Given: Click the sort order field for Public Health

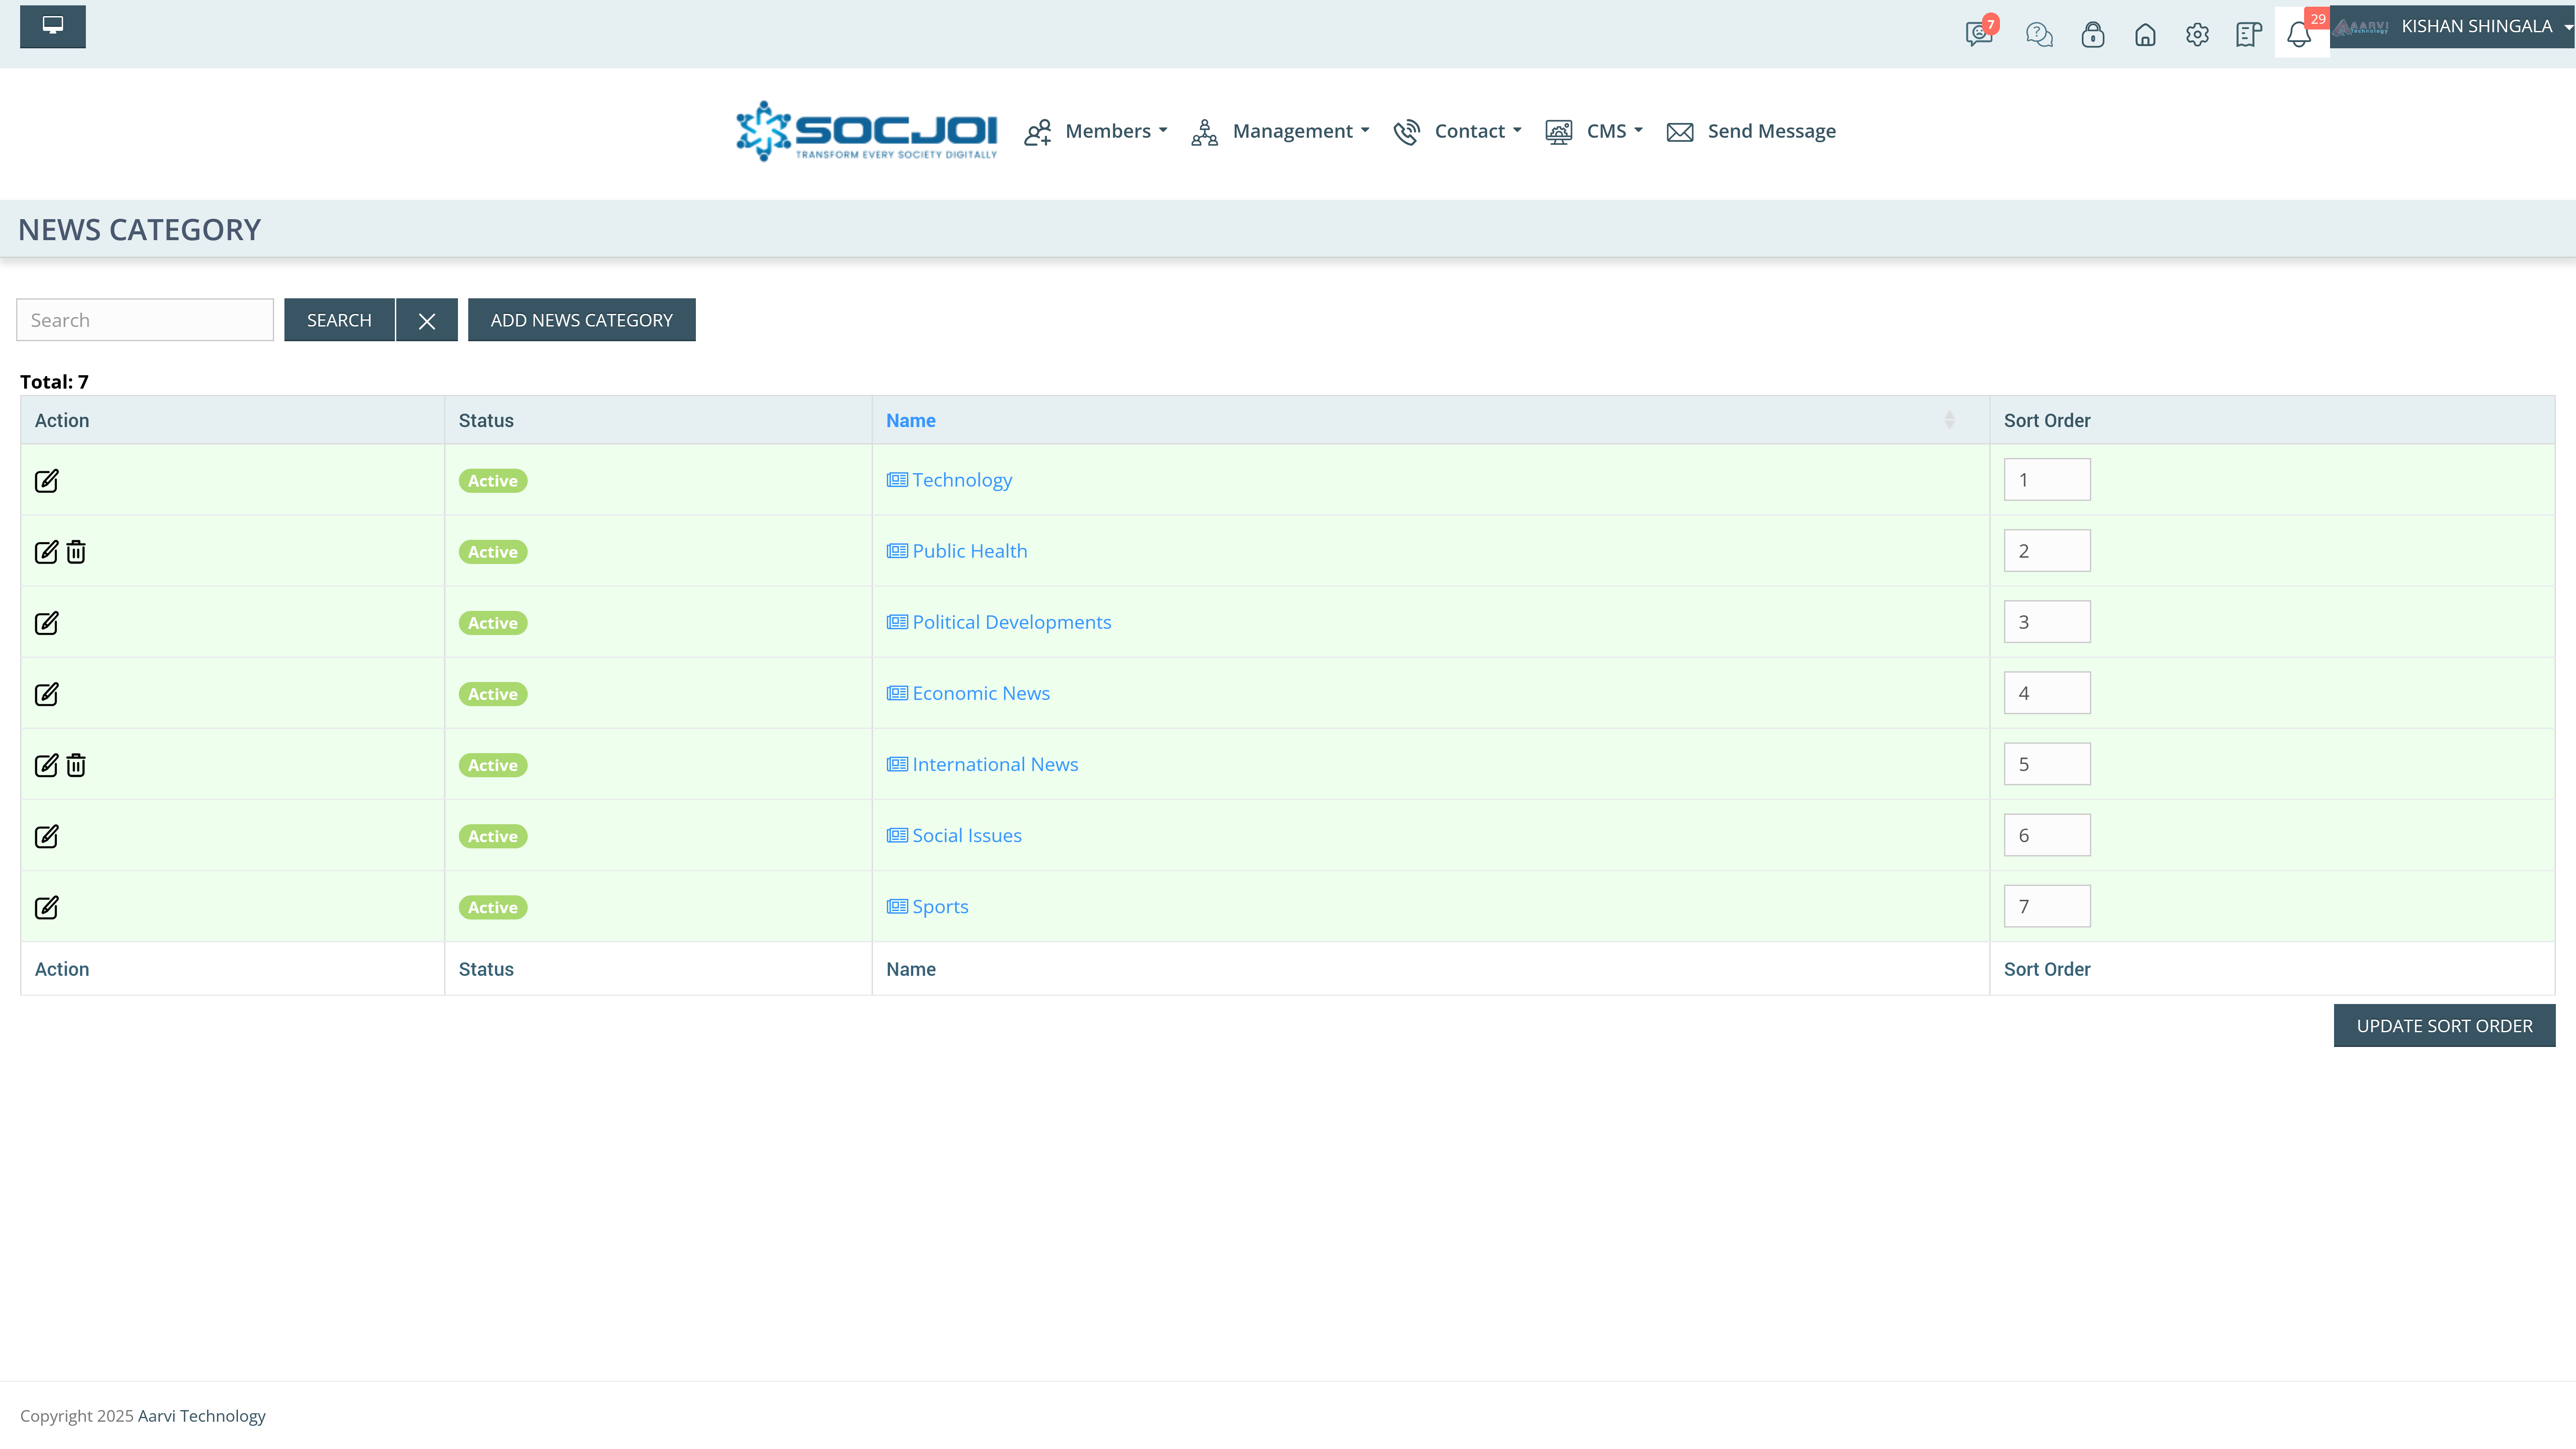Looking at the screenshot, I should tap(2047, 551).
